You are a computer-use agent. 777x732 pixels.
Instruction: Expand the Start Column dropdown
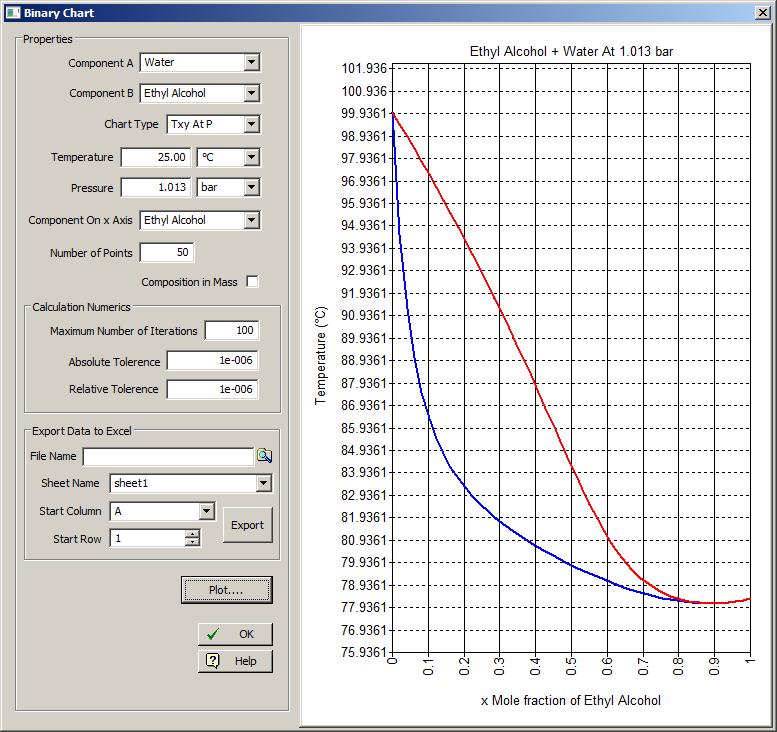click(x=206, y=511)
